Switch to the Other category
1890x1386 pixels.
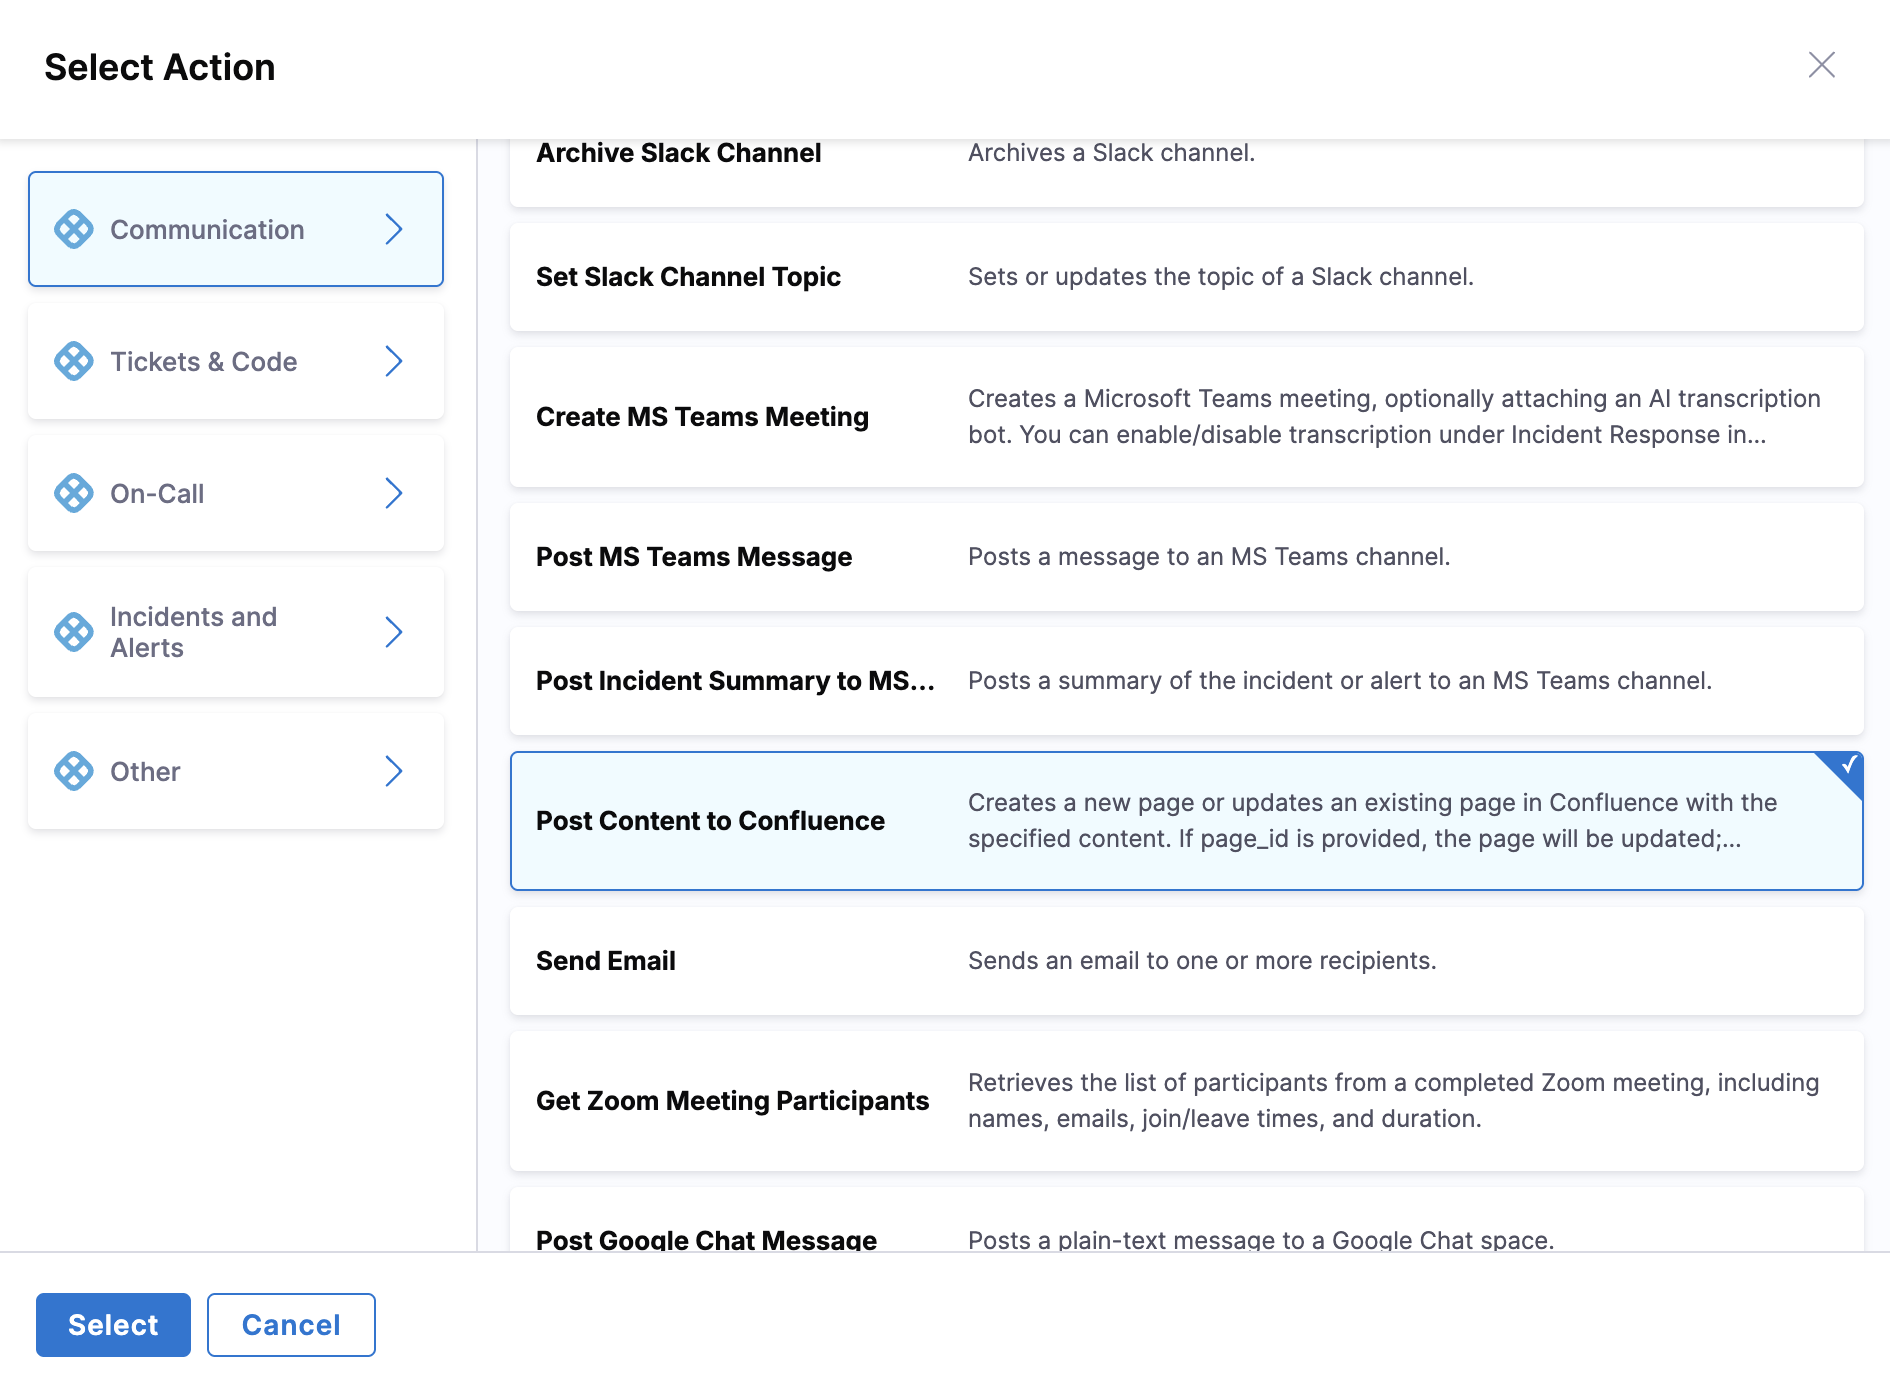tap(236, 771)
